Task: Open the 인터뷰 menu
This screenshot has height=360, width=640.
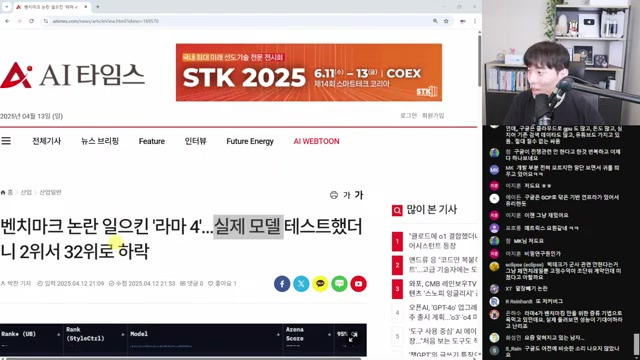Action: (196, 141)
